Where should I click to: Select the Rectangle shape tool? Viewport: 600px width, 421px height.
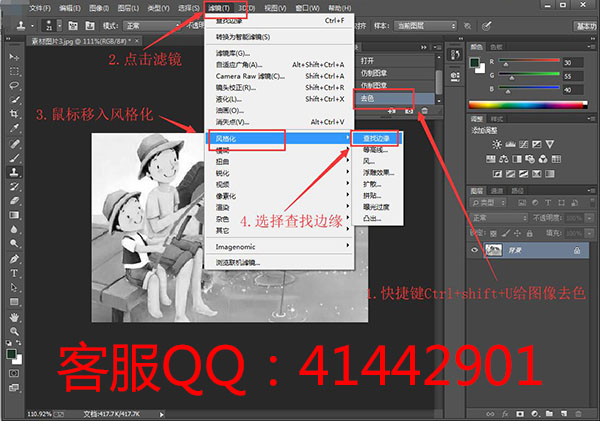[x=14, y=302]
